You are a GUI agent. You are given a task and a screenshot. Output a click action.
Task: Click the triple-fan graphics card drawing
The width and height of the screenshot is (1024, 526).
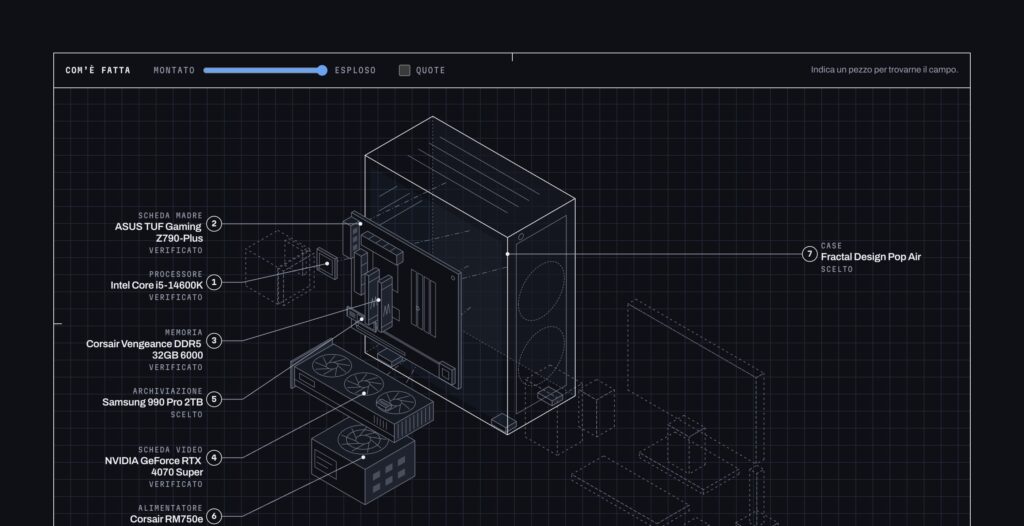click(x=361, y=390)
